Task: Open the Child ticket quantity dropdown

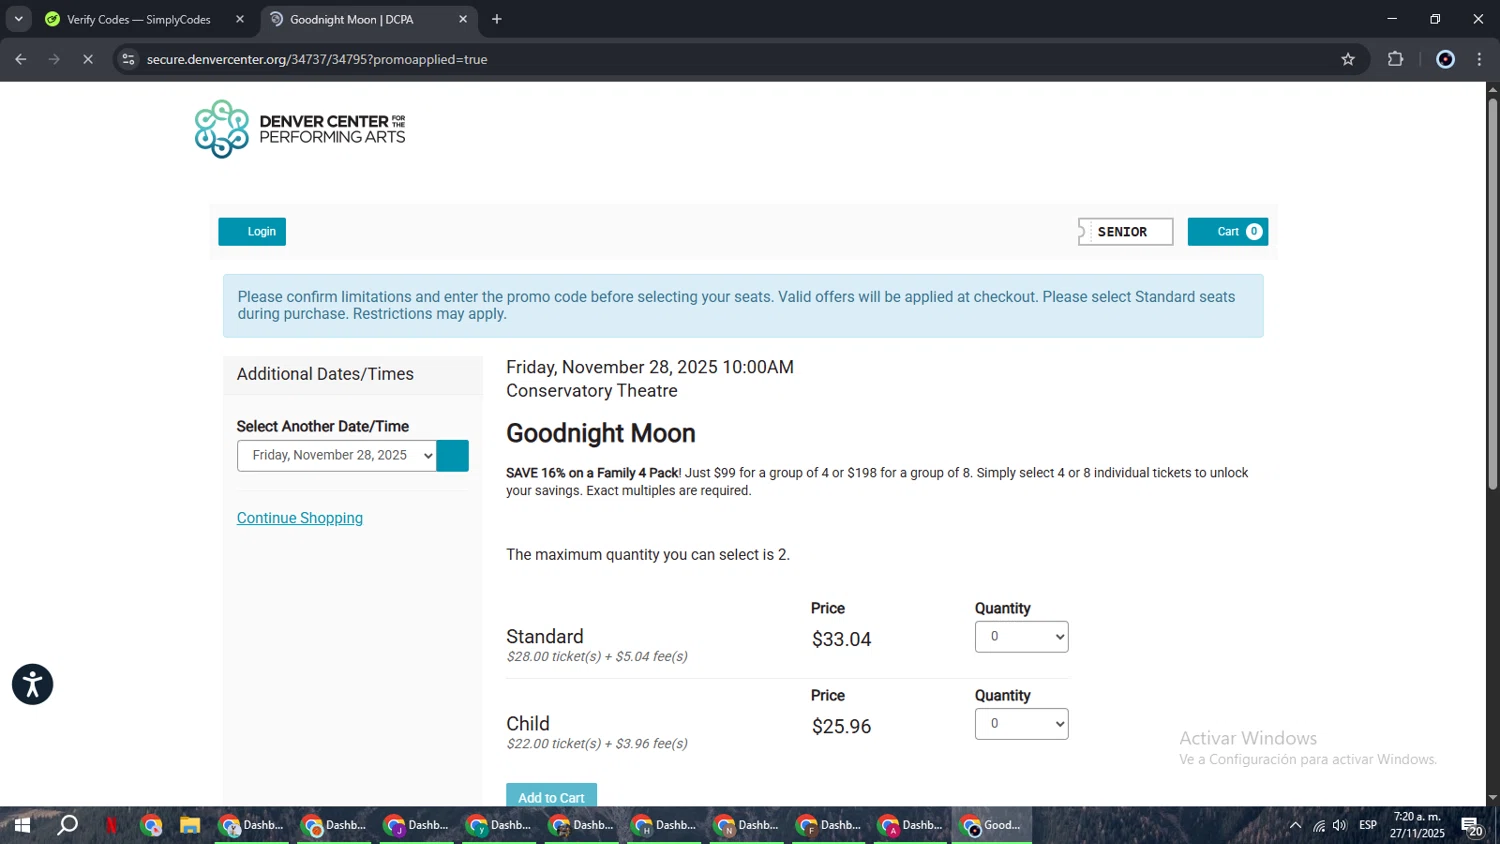Action: [x=1021, y=724]
